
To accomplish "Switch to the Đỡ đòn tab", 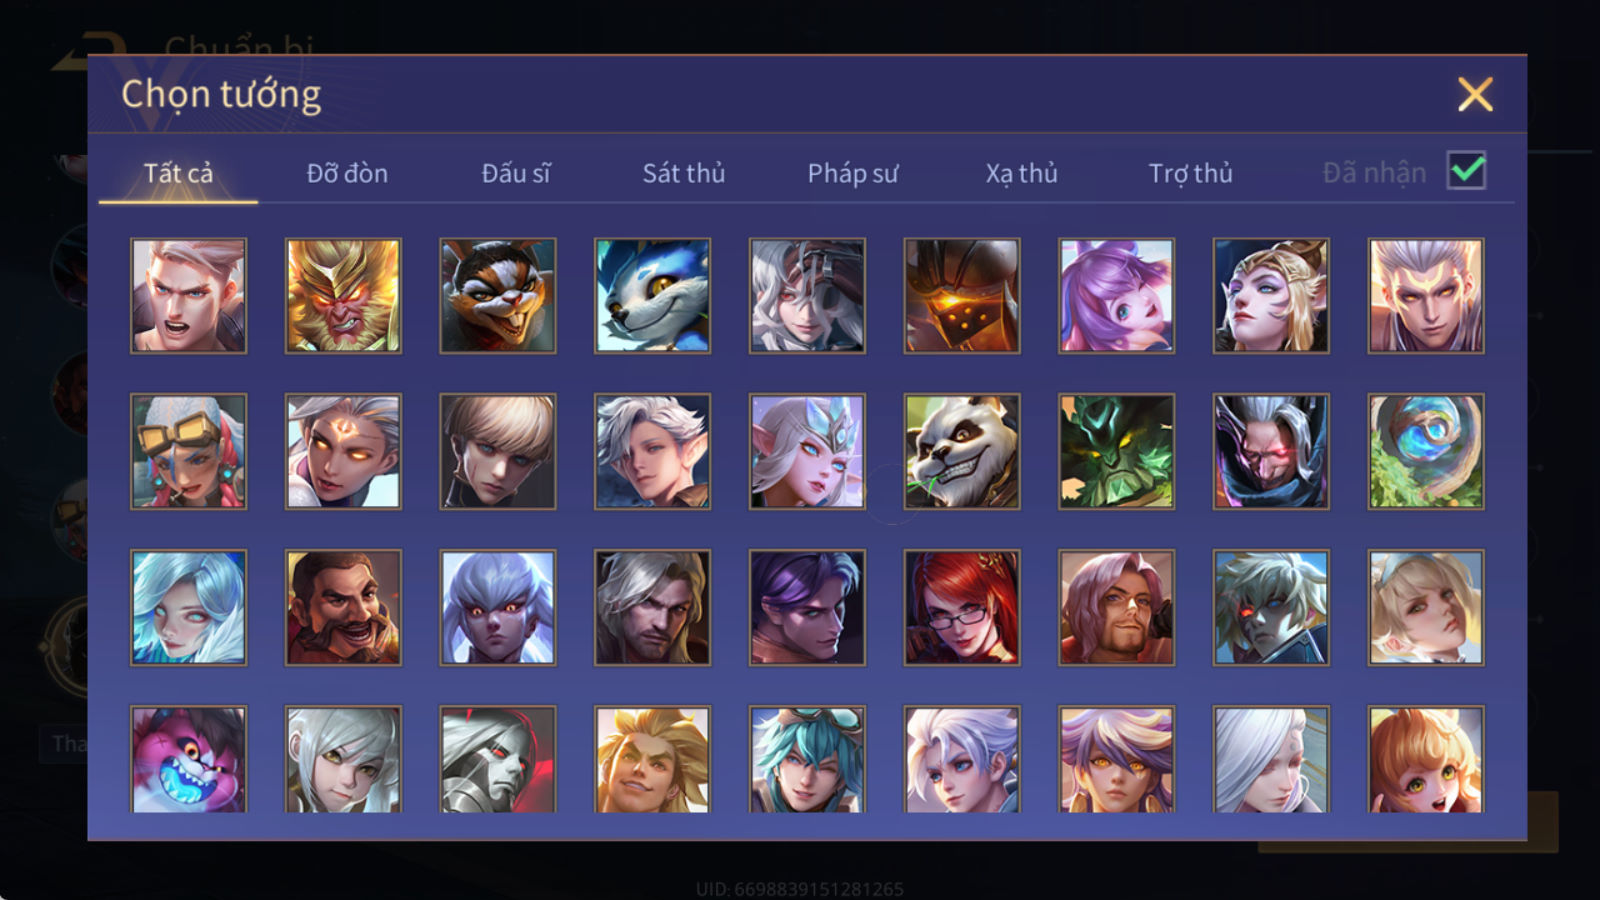I will coord(347,173).
